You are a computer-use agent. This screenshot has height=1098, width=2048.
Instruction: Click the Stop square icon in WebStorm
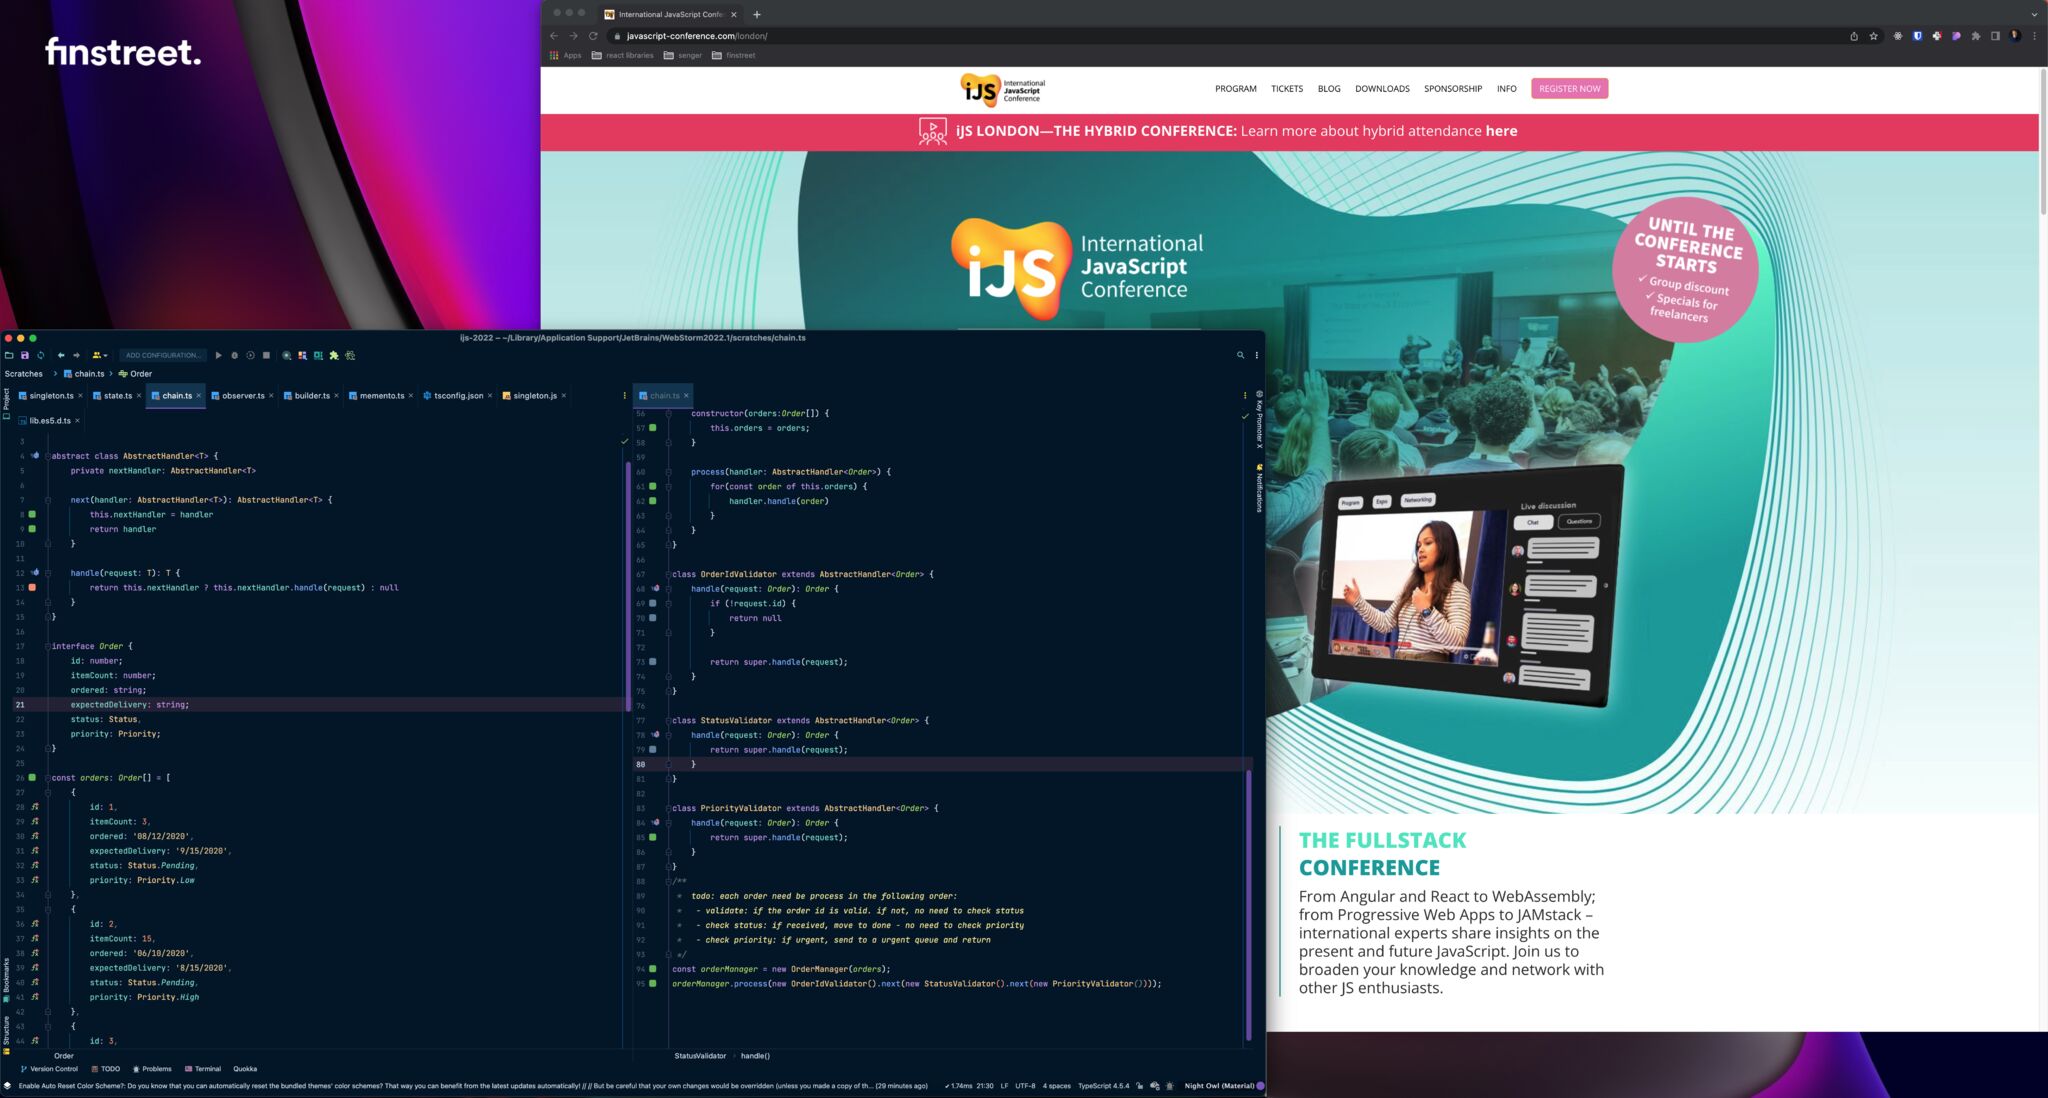coord(266,355)
